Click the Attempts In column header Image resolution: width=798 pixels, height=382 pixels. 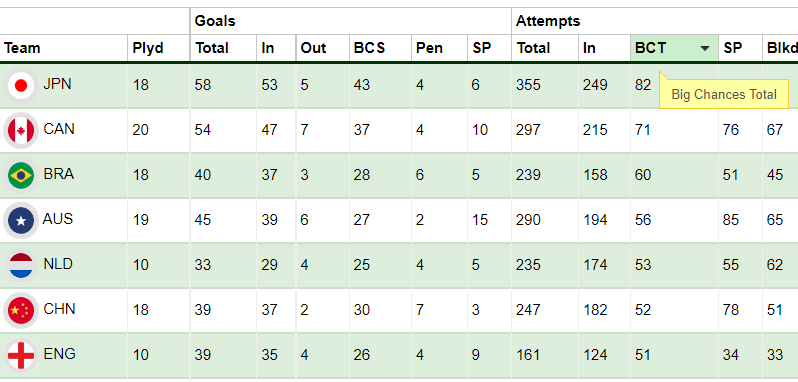[589, 48]
